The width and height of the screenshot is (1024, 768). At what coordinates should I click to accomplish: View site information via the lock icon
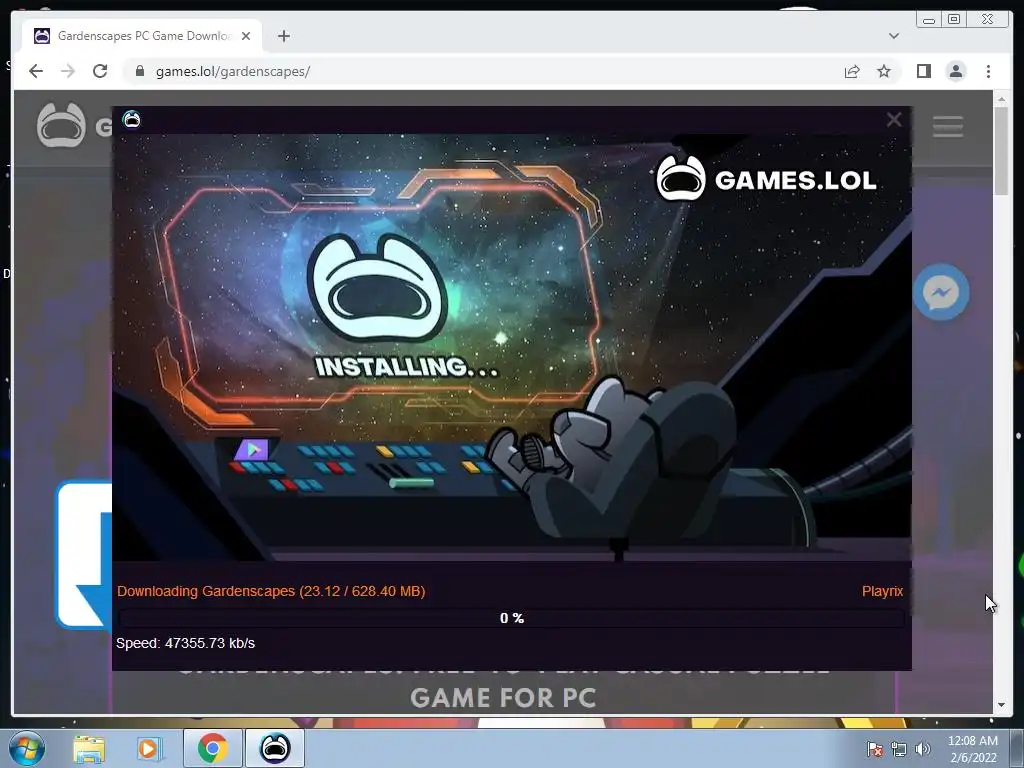[139, 71]
